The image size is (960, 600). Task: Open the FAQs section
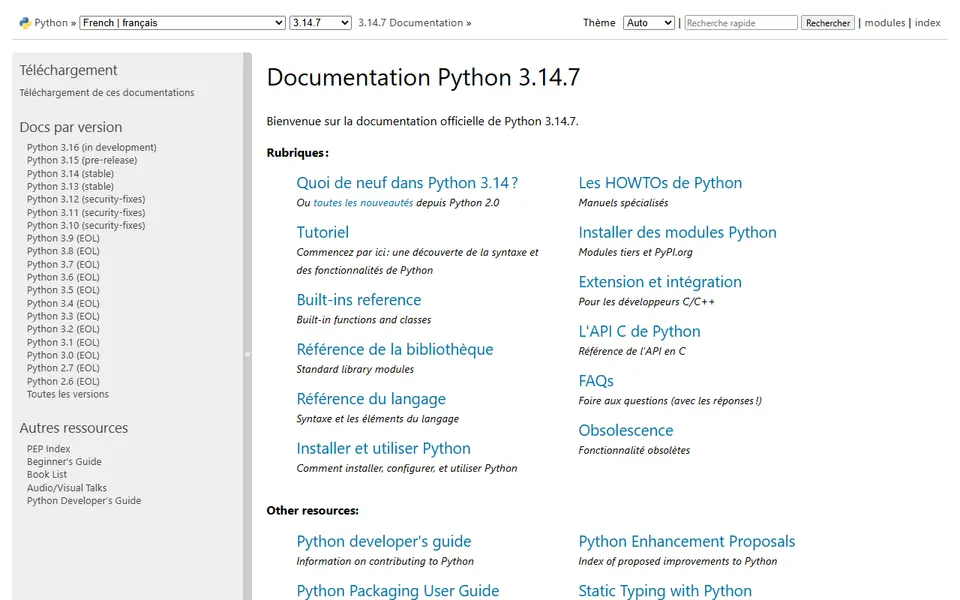pos(596,381)
